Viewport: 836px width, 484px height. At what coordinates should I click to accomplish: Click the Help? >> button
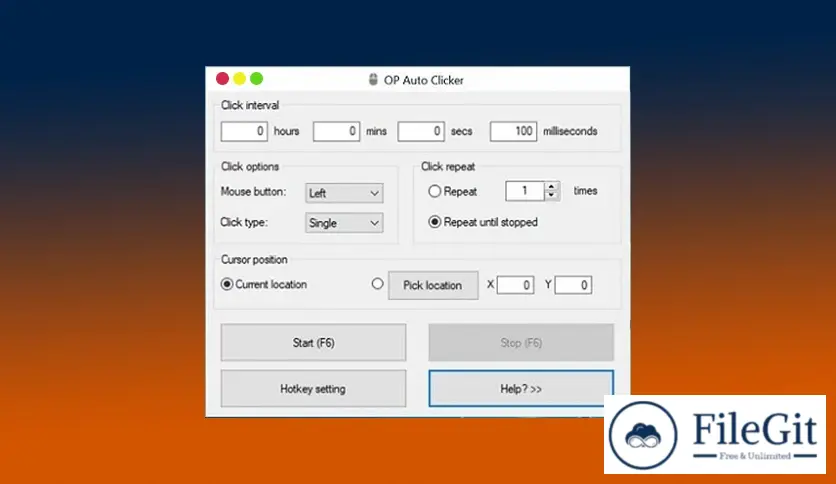point(520,388)
